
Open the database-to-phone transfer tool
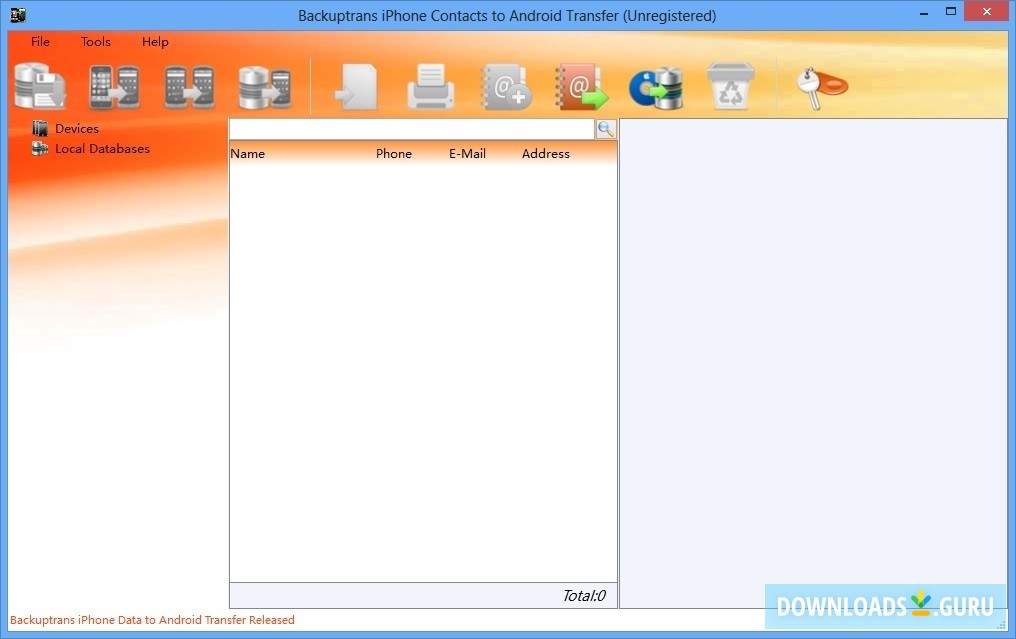click(263, 87)
